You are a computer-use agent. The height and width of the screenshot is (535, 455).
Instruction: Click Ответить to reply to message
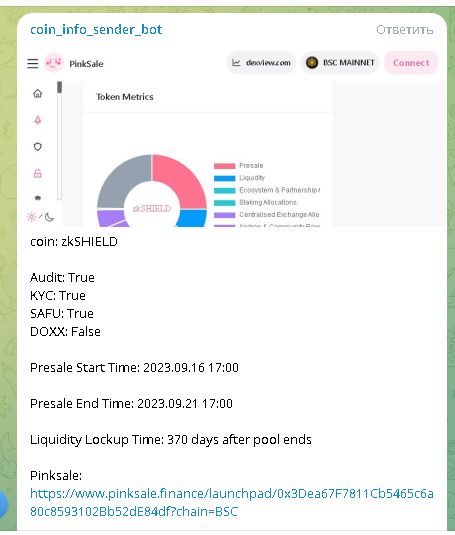tap(405, 30)
